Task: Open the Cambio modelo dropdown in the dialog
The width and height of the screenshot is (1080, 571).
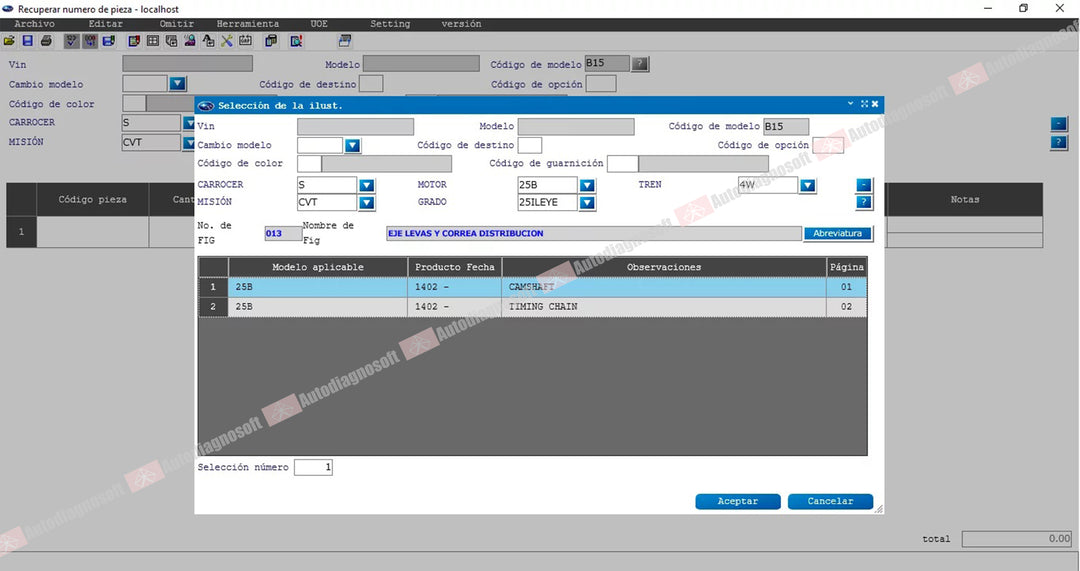Action: (x=353, y=145)
